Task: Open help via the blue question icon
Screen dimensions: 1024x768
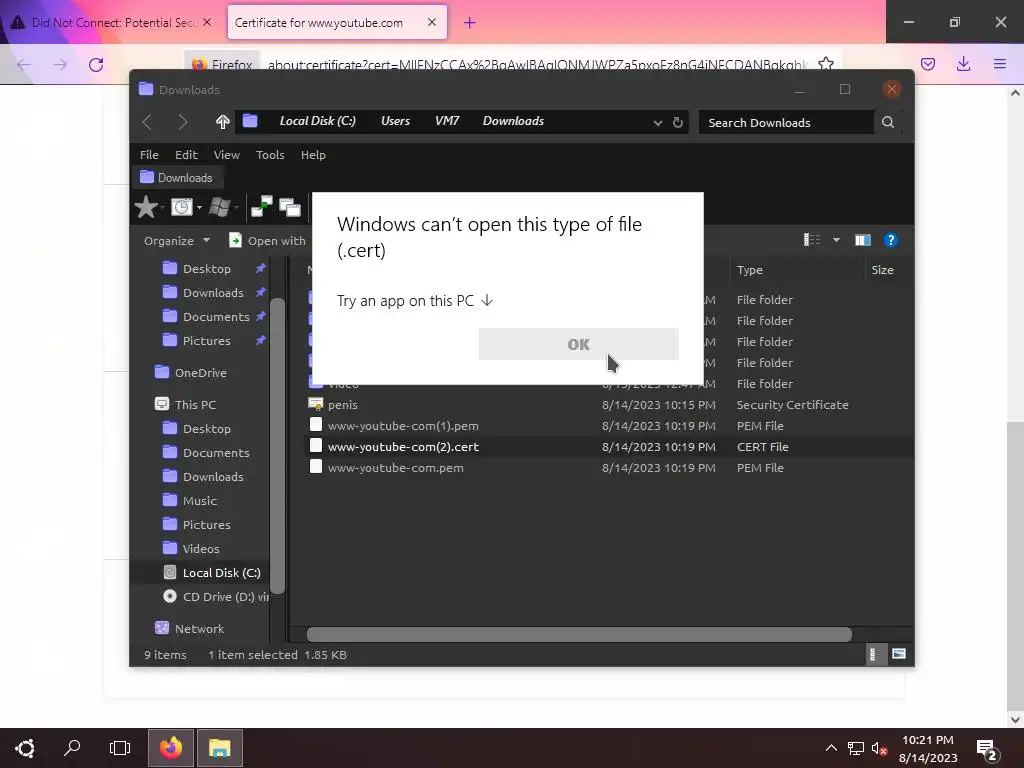Action: pyautogui.click(x=890, y=240)
